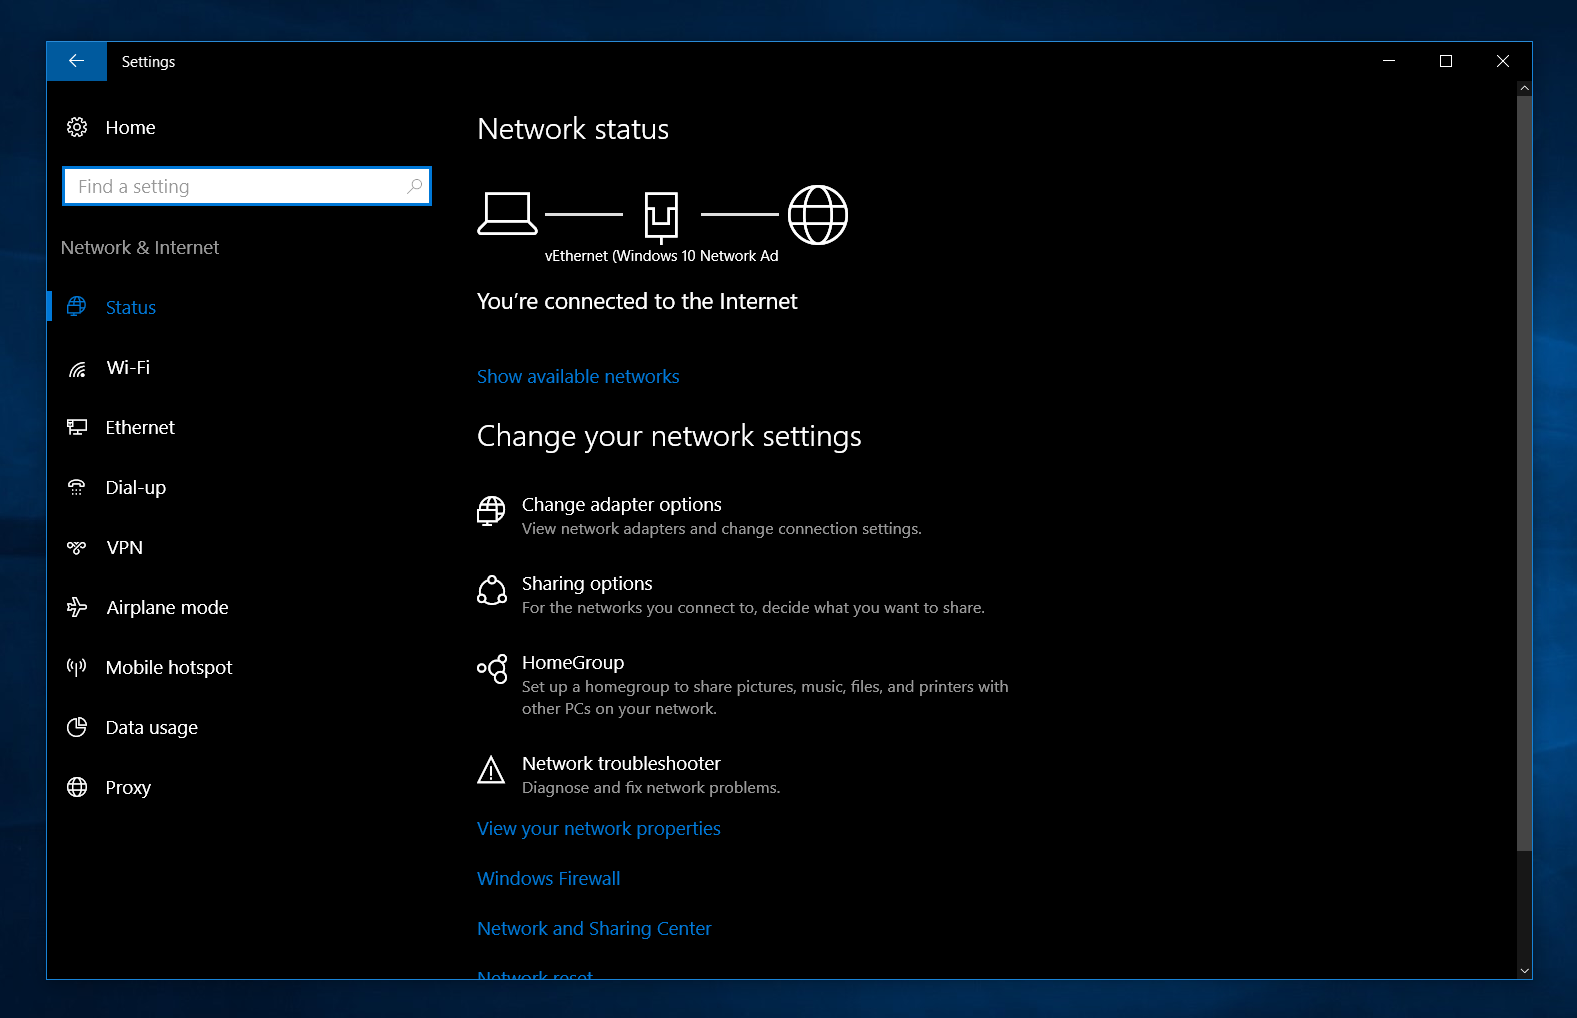Click the Sharing options icon
The height and width of the screenshot is (1018, 1577).
coord(492,590)
